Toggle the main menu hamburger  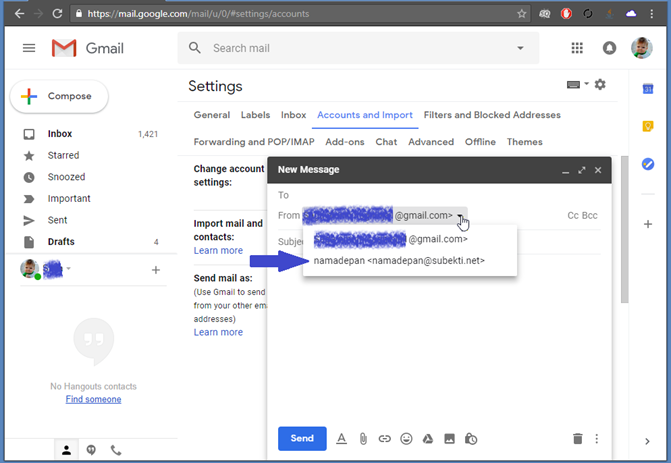(29, 48)
